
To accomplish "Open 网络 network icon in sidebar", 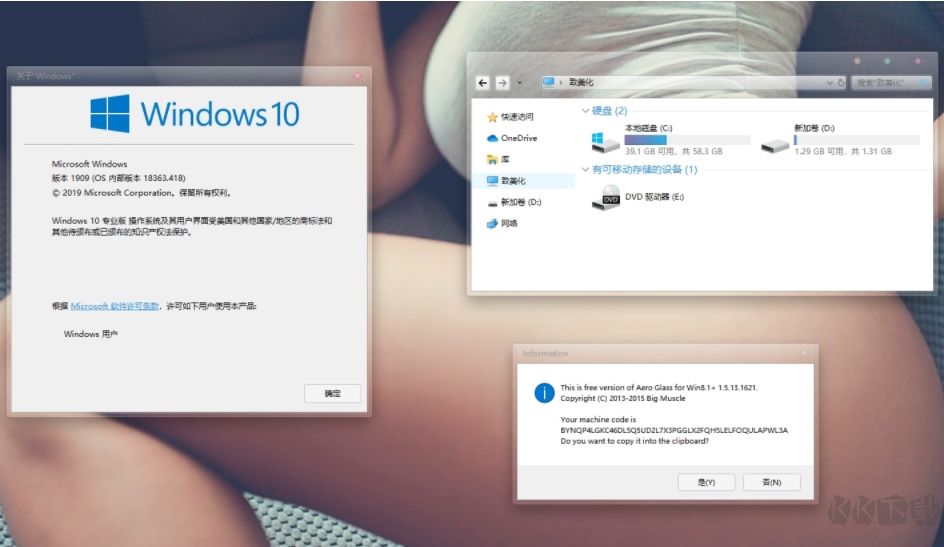I will coord(492,223).
